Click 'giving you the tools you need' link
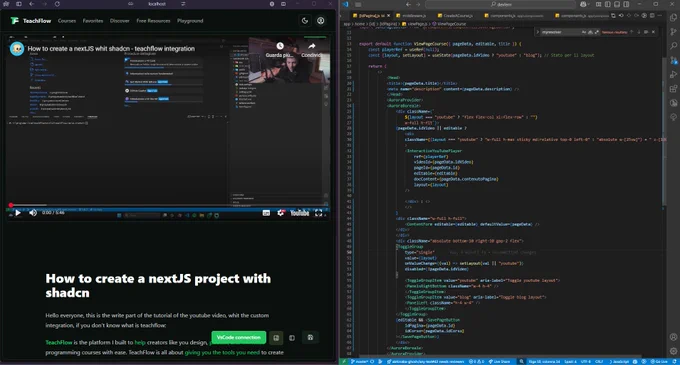 [222, 352]
